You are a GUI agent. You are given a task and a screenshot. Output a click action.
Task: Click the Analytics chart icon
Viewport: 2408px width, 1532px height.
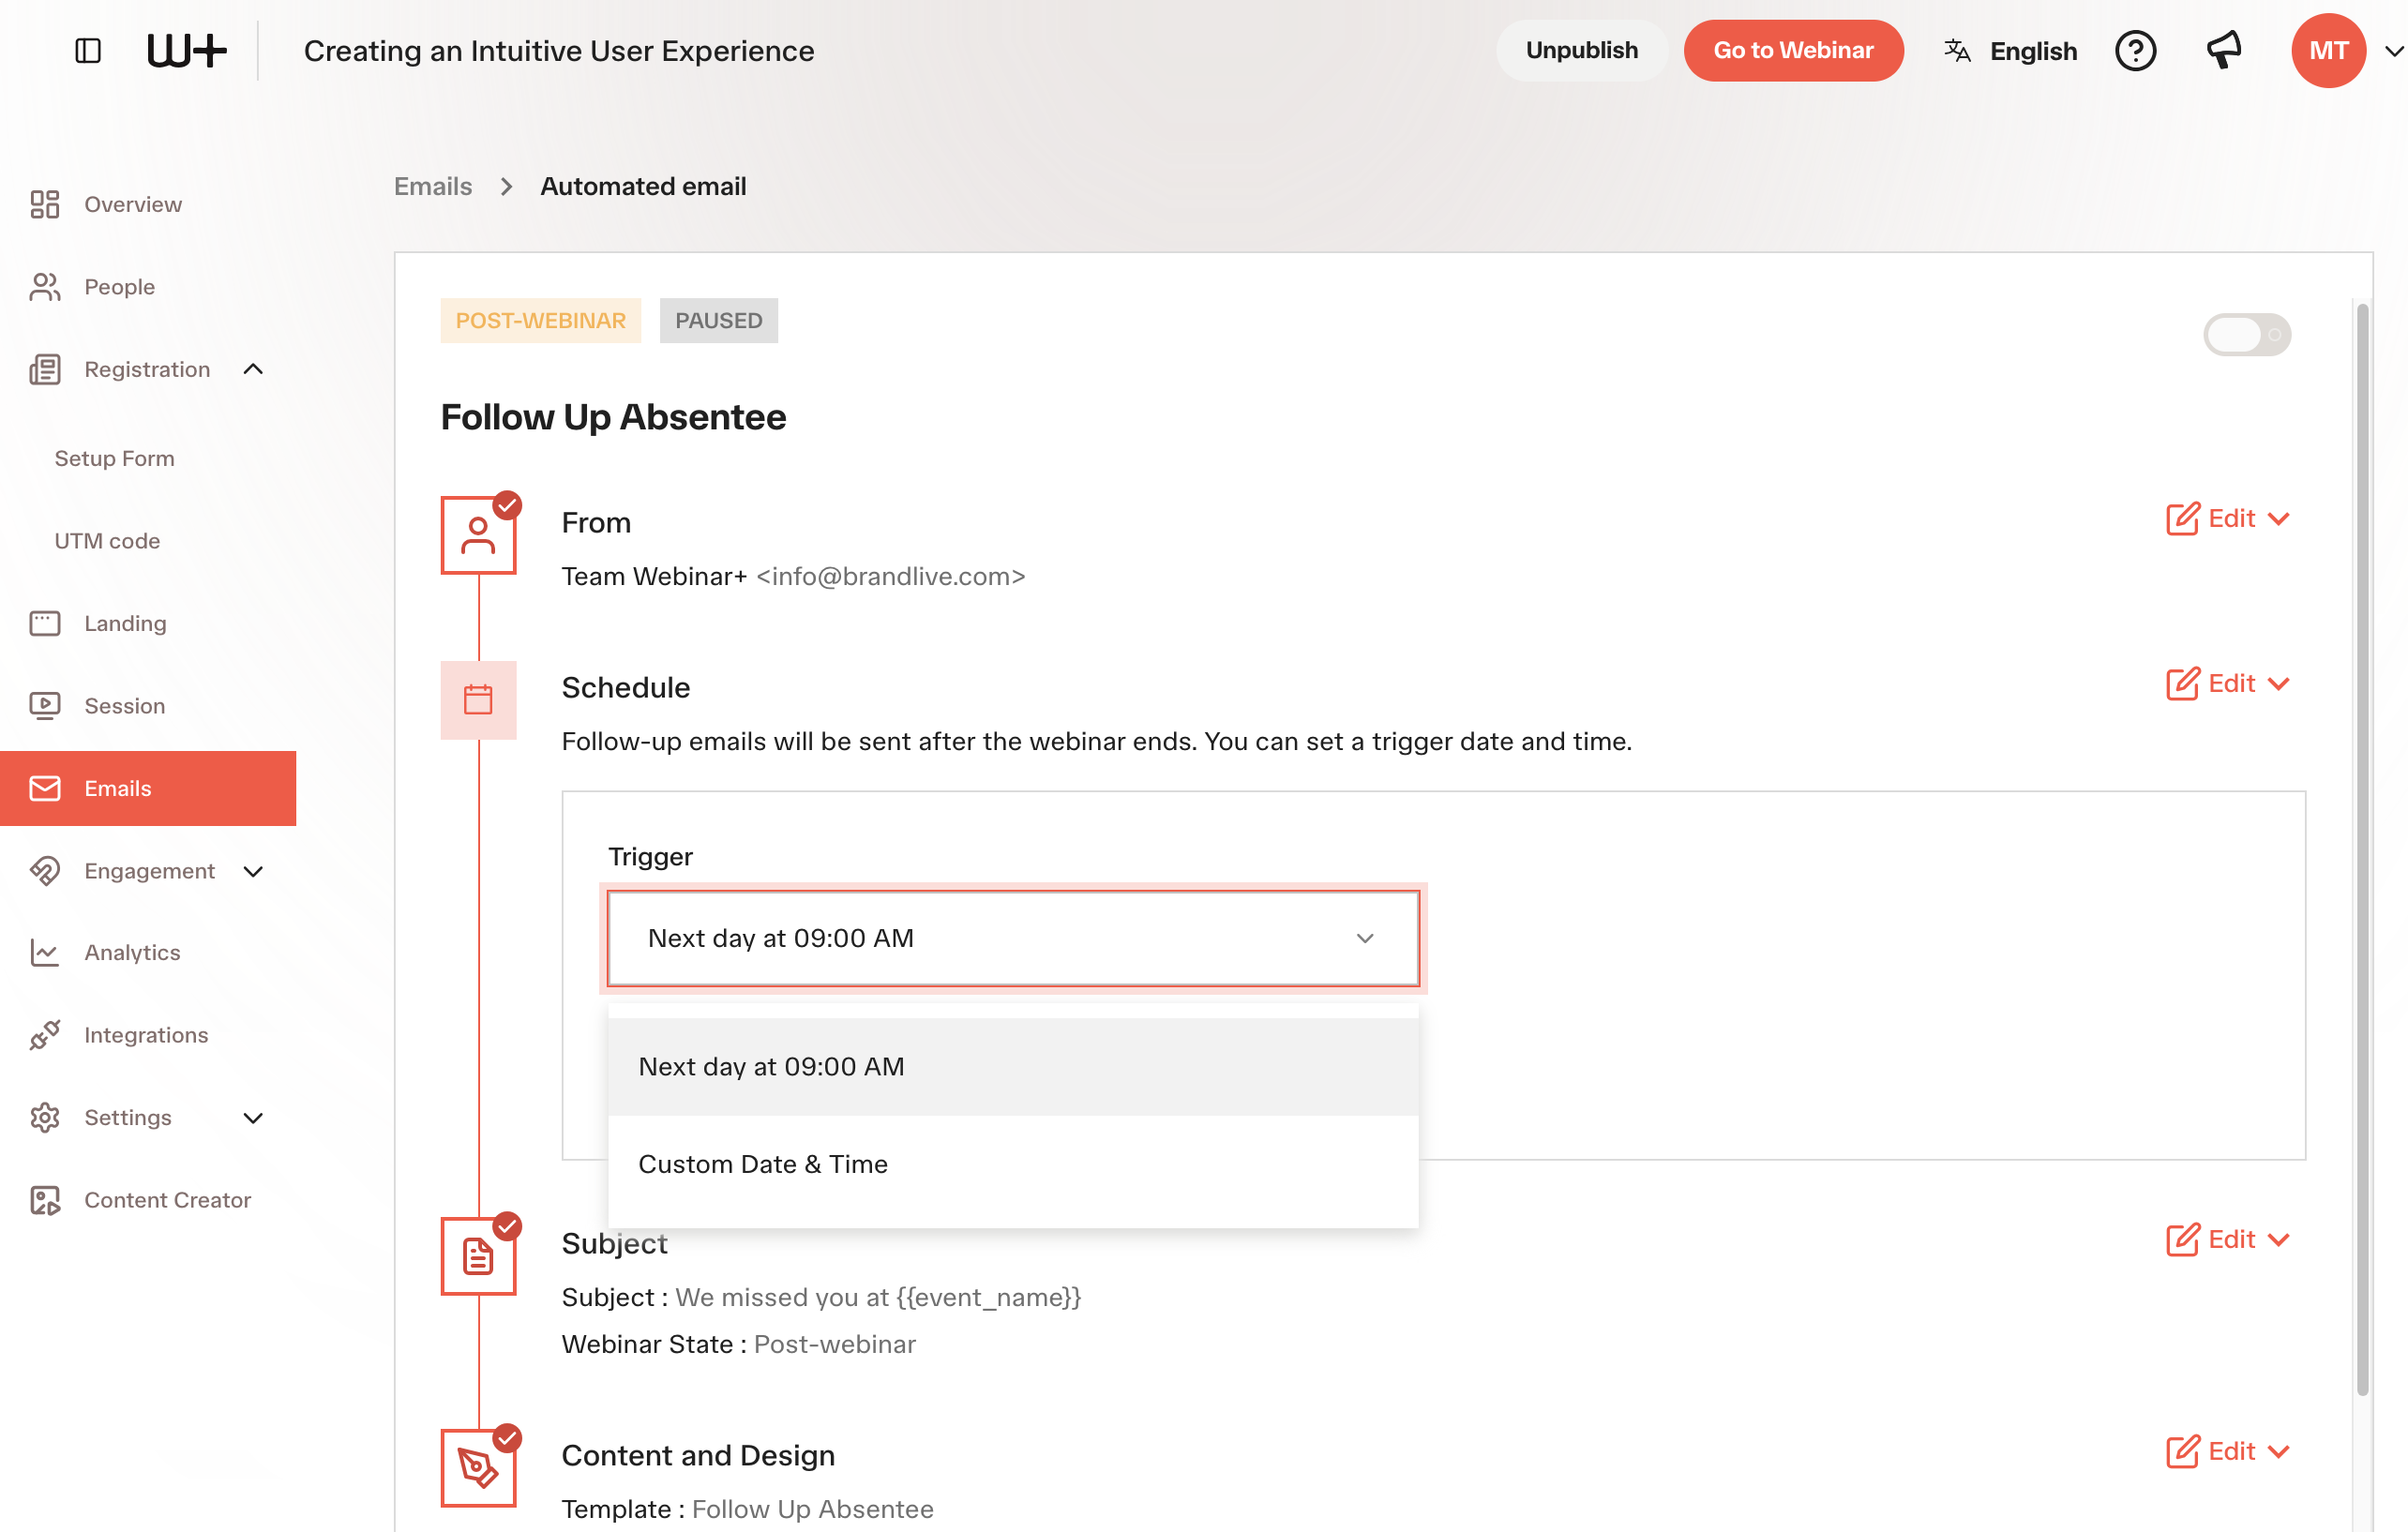45,952
